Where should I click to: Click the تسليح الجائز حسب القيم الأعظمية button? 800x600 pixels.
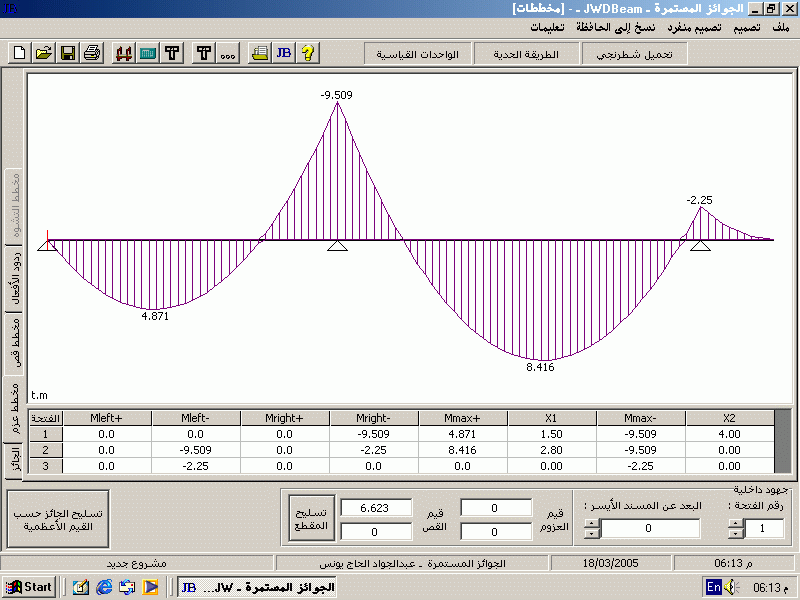[58, 518]
